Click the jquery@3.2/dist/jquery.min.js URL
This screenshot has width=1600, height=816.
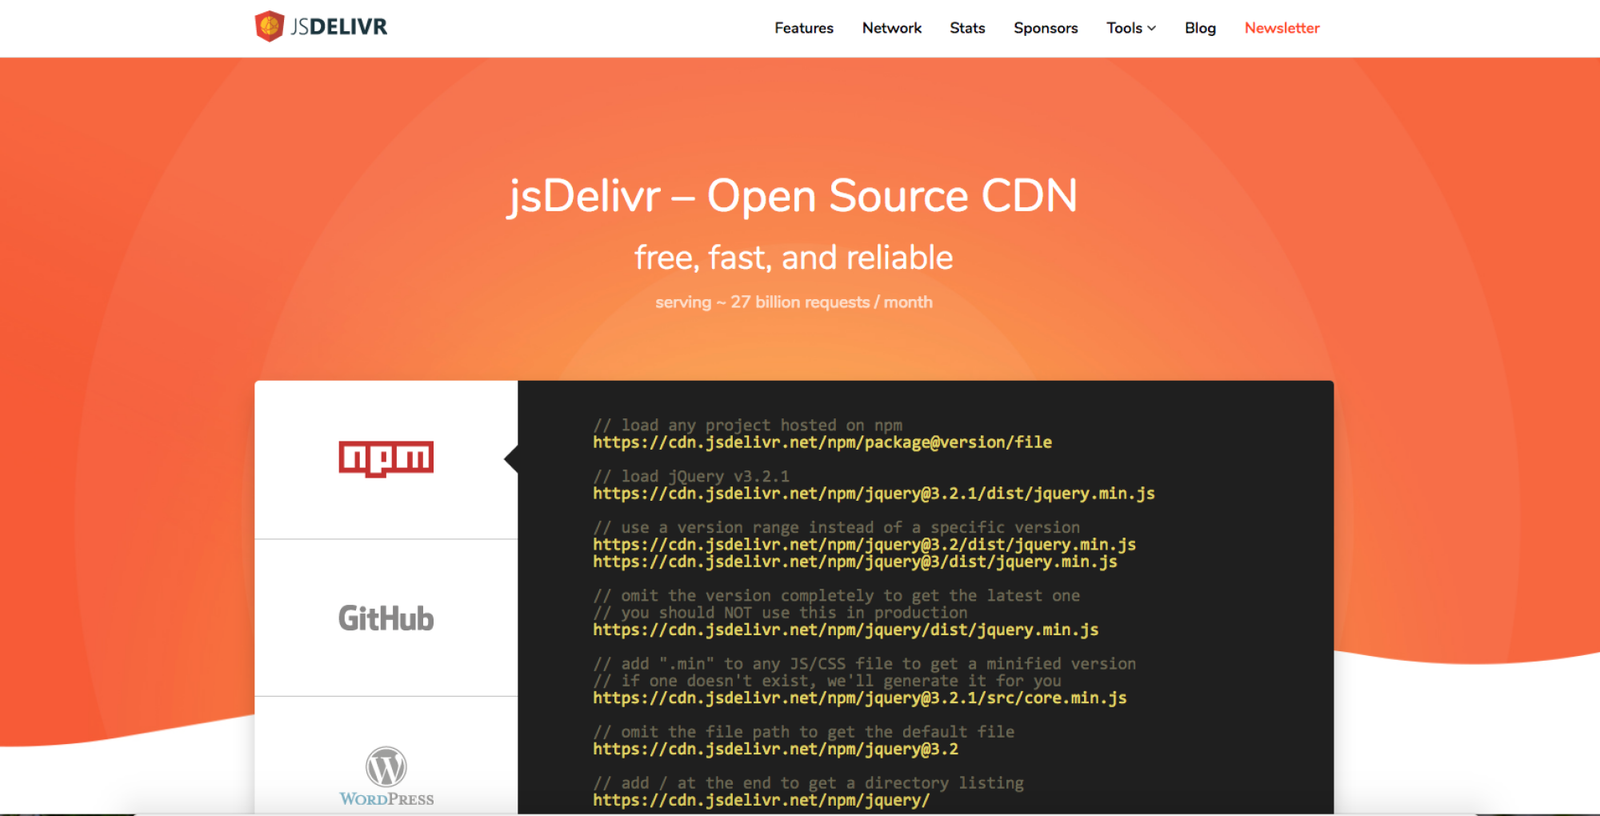tap(864, 544)
